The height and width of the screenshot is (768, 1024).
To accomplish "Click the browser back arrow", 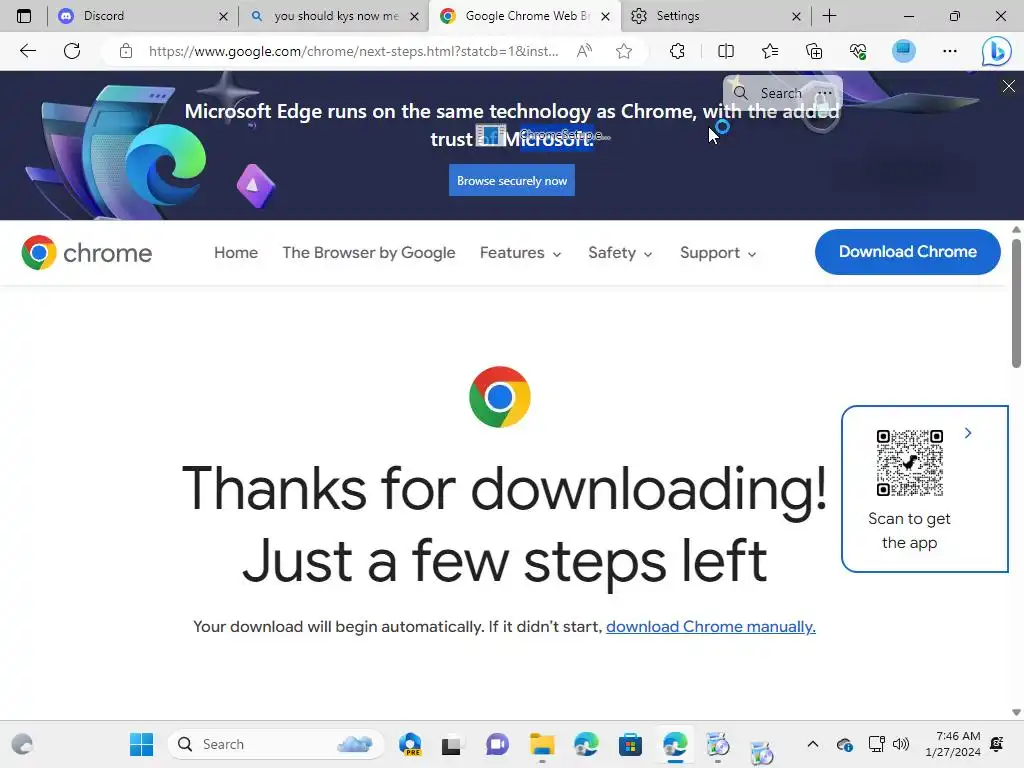I will [27, 51].
